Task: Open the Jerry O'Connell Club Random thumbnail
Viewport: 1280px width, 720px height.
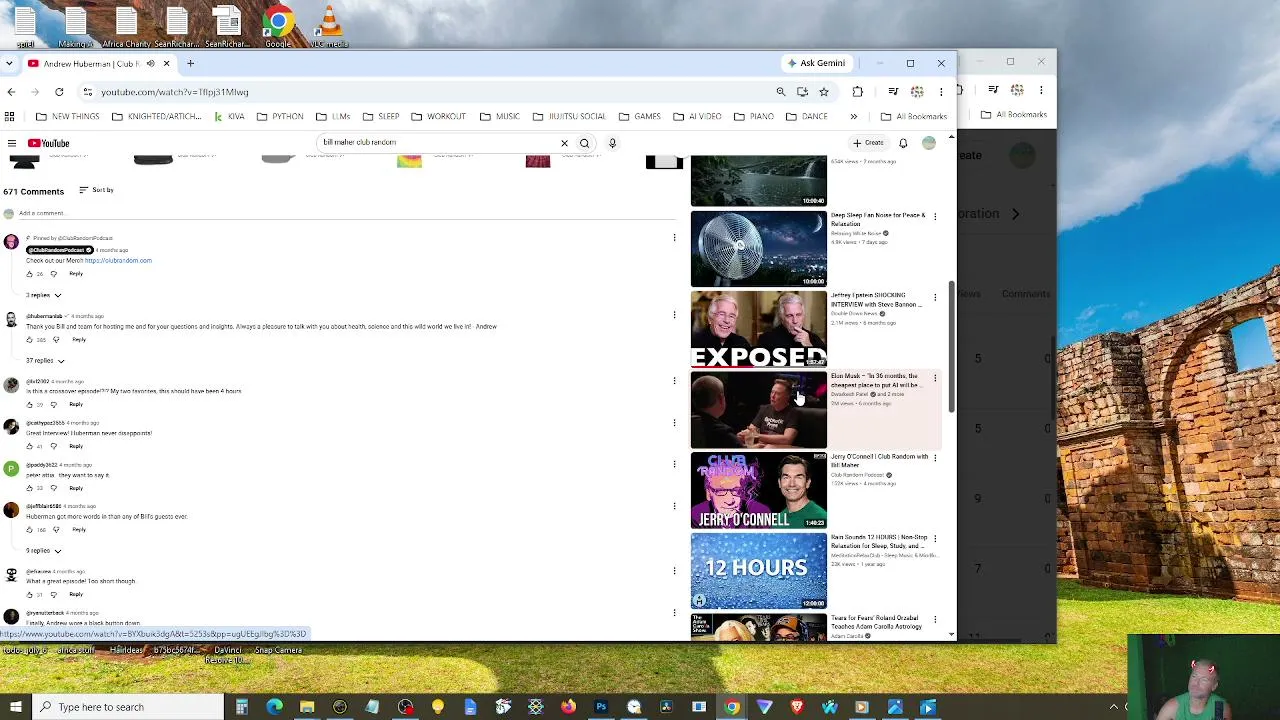Action: pos(759,490)
